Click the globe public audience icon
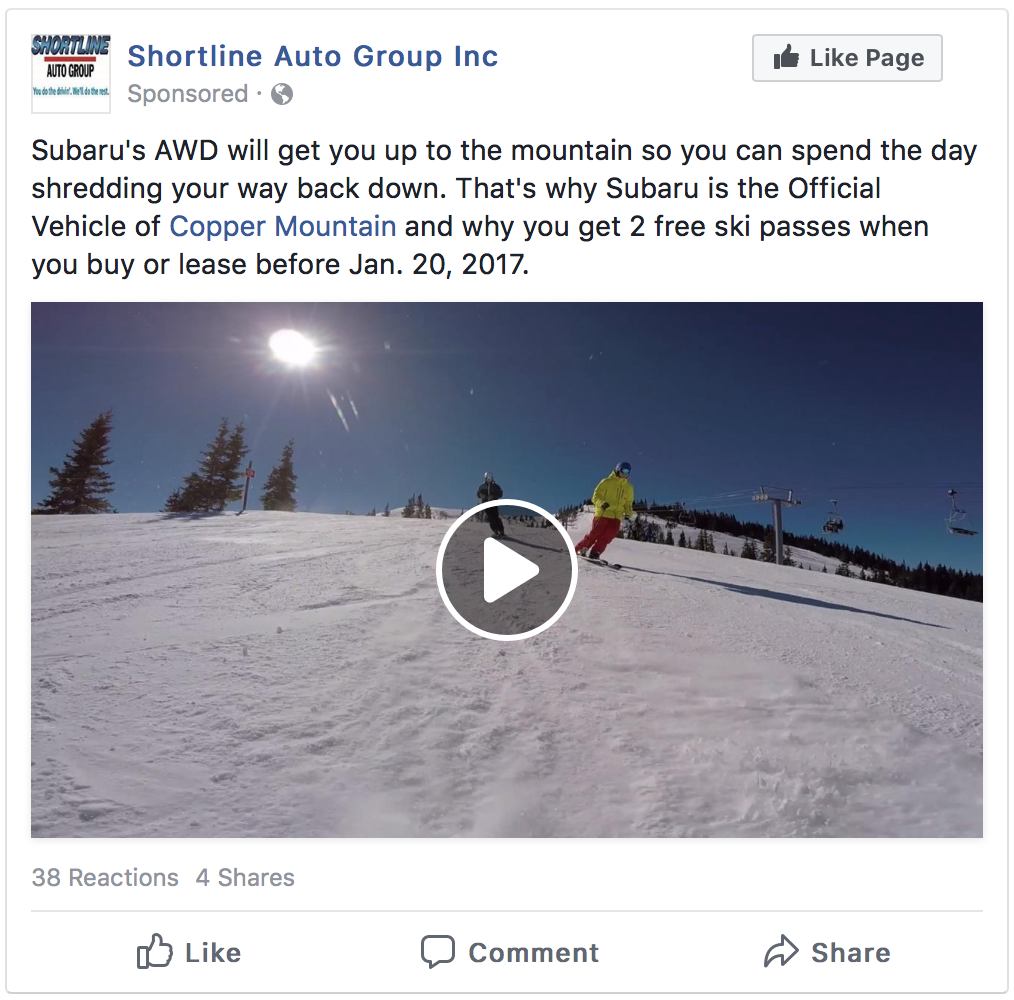The width and height of the screenshot is (1014, 1000). pos(282,94)
